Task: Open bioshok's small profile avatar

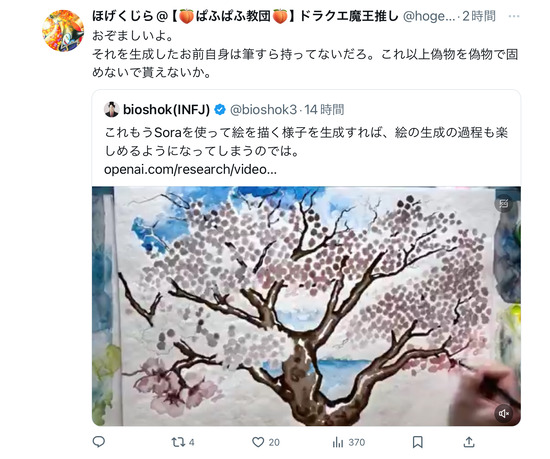Action: point(112,109)
